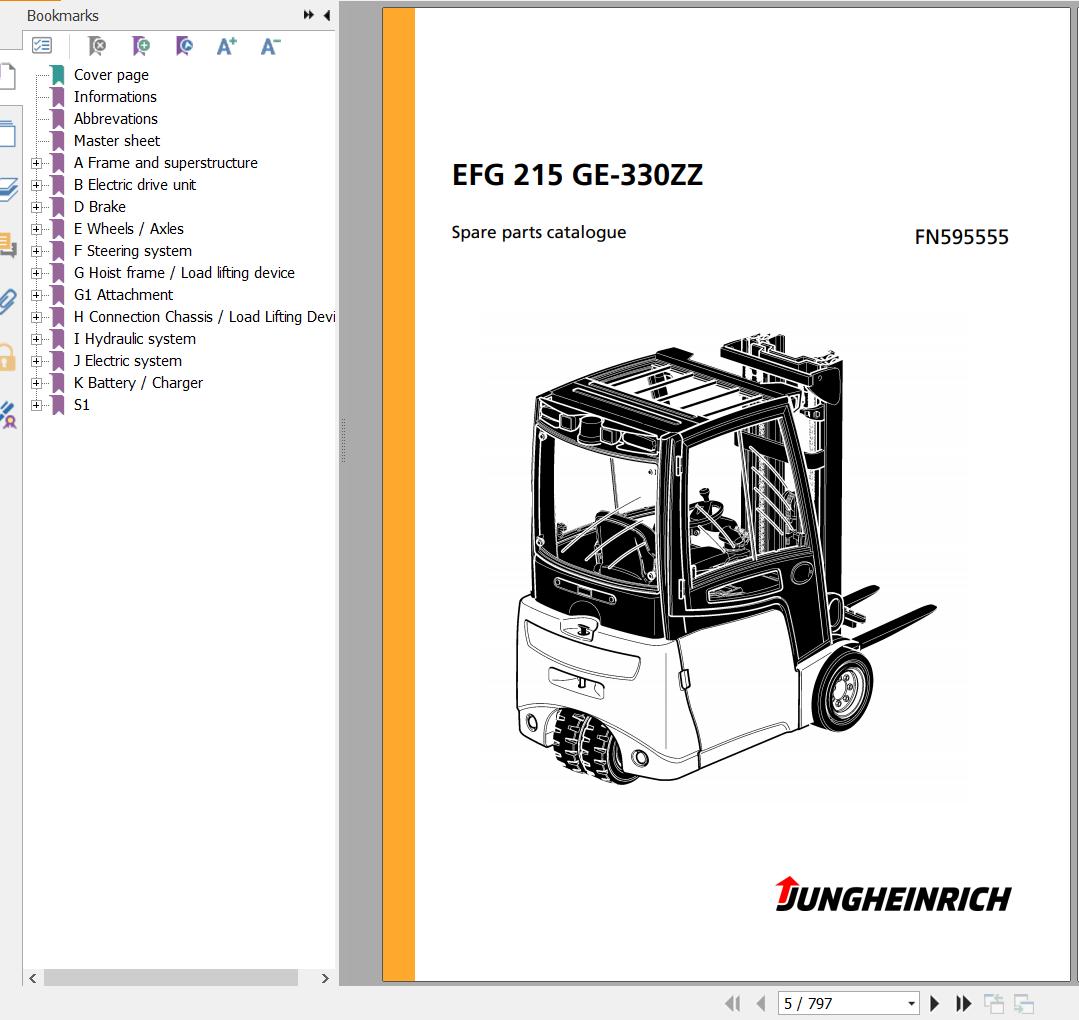
Task: Click the delete bookmark icon
Action: (x=97, y=46)
